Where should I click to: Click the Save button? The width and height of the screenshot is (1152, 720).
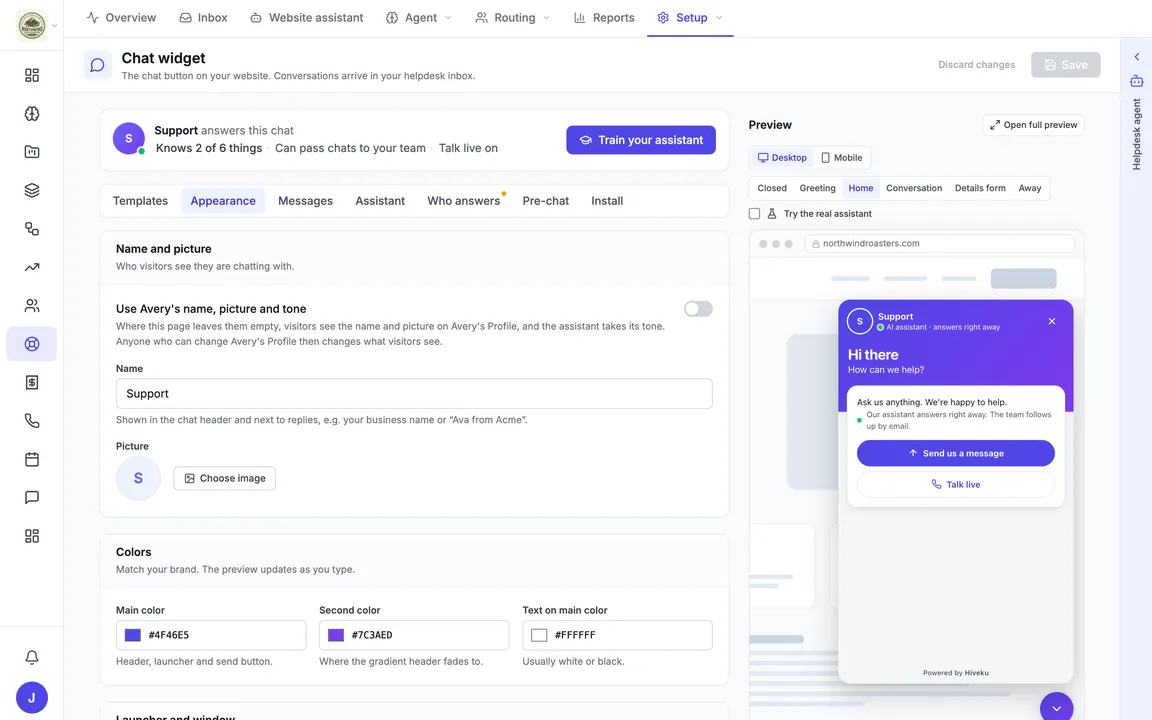[1065, 65]
